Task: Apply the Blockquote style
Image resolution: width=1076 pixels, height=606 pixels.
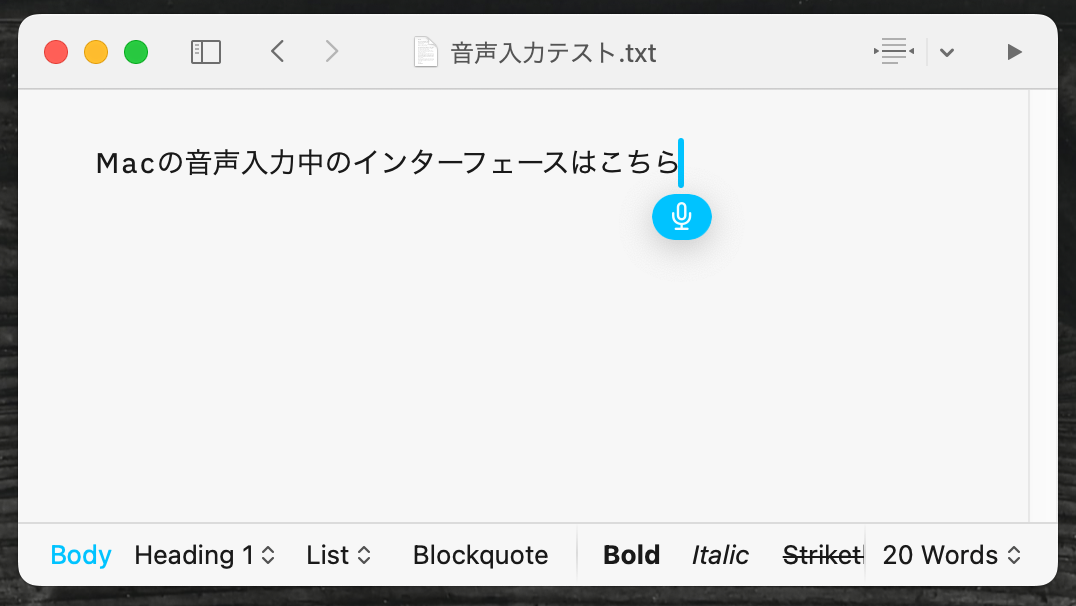Action: coord(480,555)
